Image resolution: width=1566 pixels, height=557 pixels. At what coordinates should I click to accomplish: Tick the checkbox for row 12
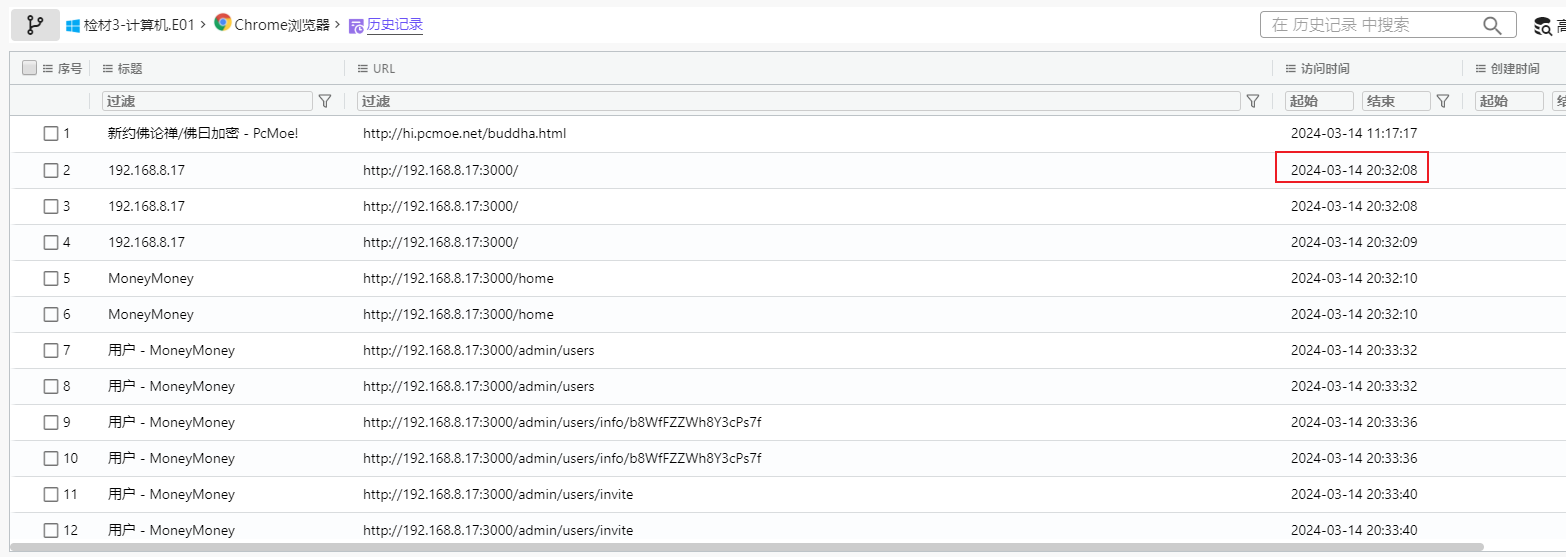click(x=51, y=530)
